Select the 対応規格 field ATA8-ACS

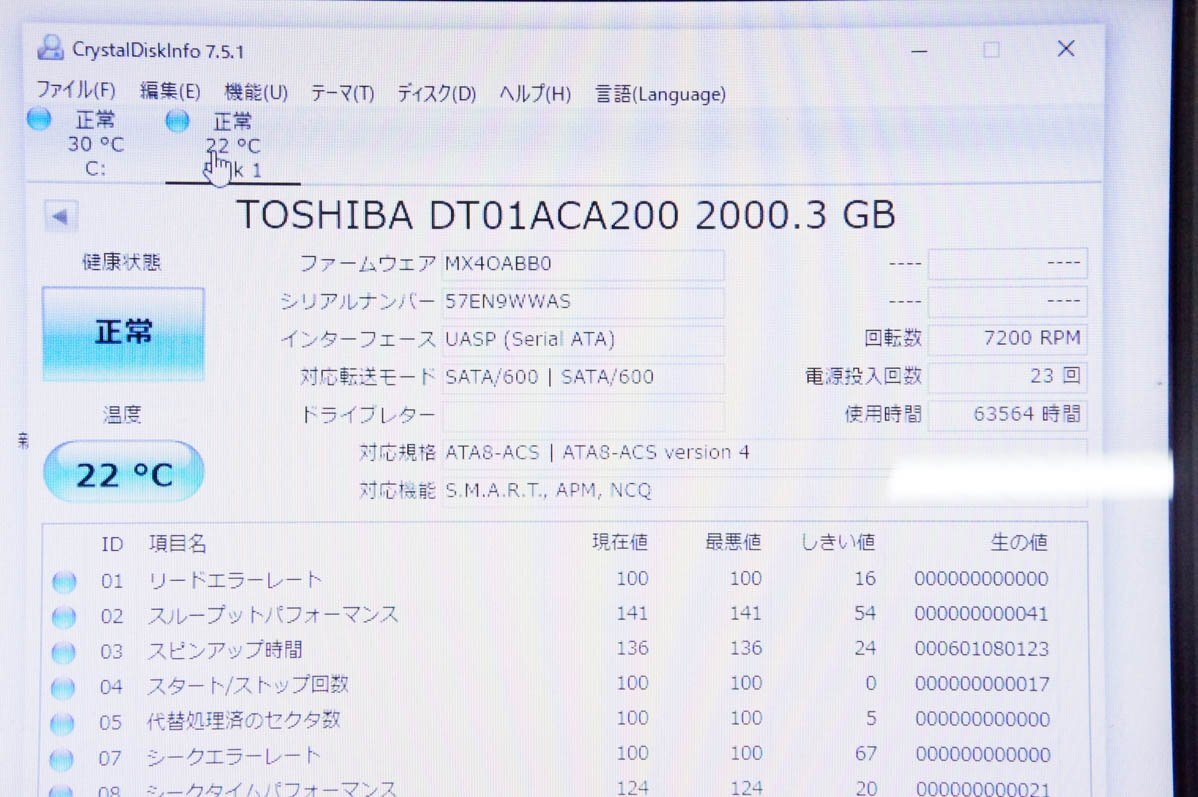[764, 453]
